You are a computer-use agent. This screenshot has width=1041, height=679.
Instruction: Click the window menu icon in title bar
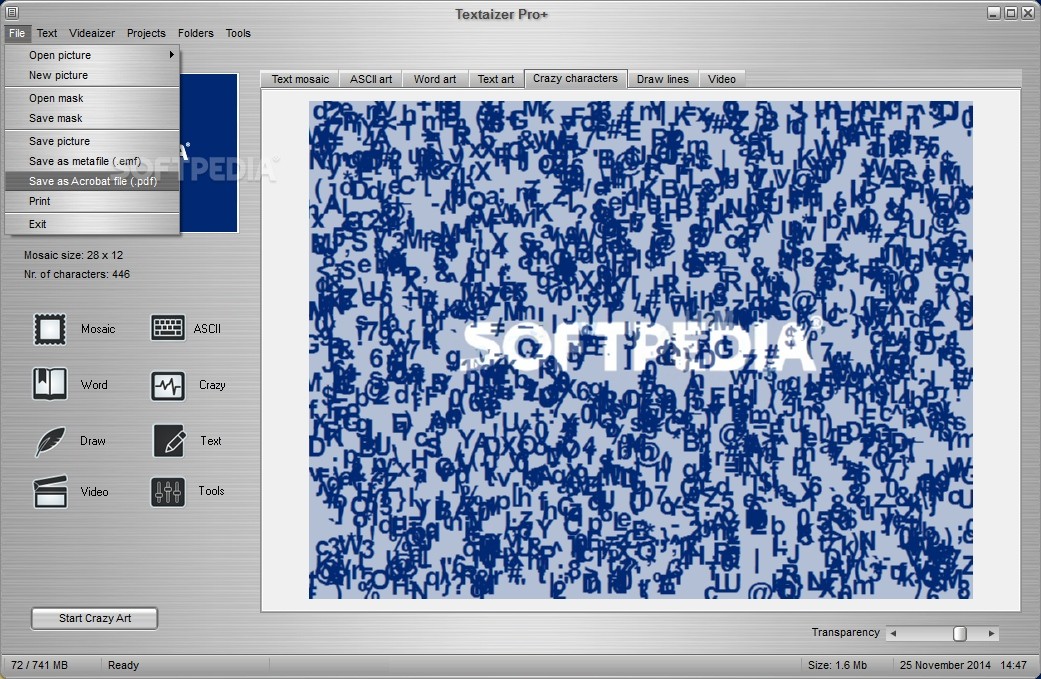click(x=11, y=12)
